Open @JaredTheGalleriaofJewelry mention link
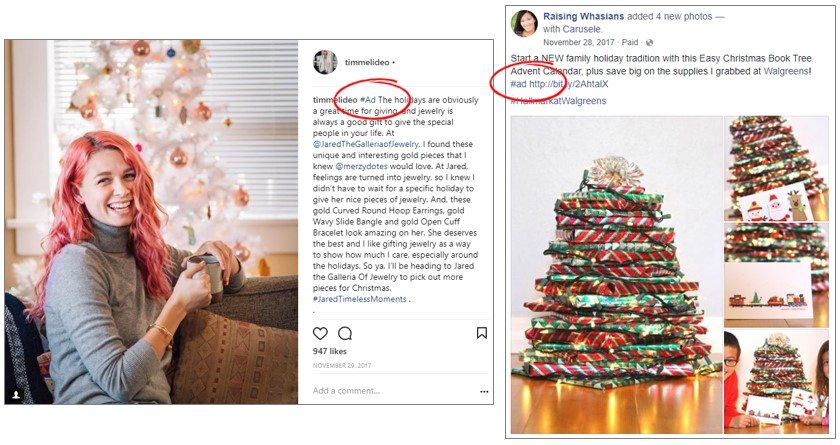Image resolution: width=840 pixels, height=445 pixels. (x=365, y=144)
